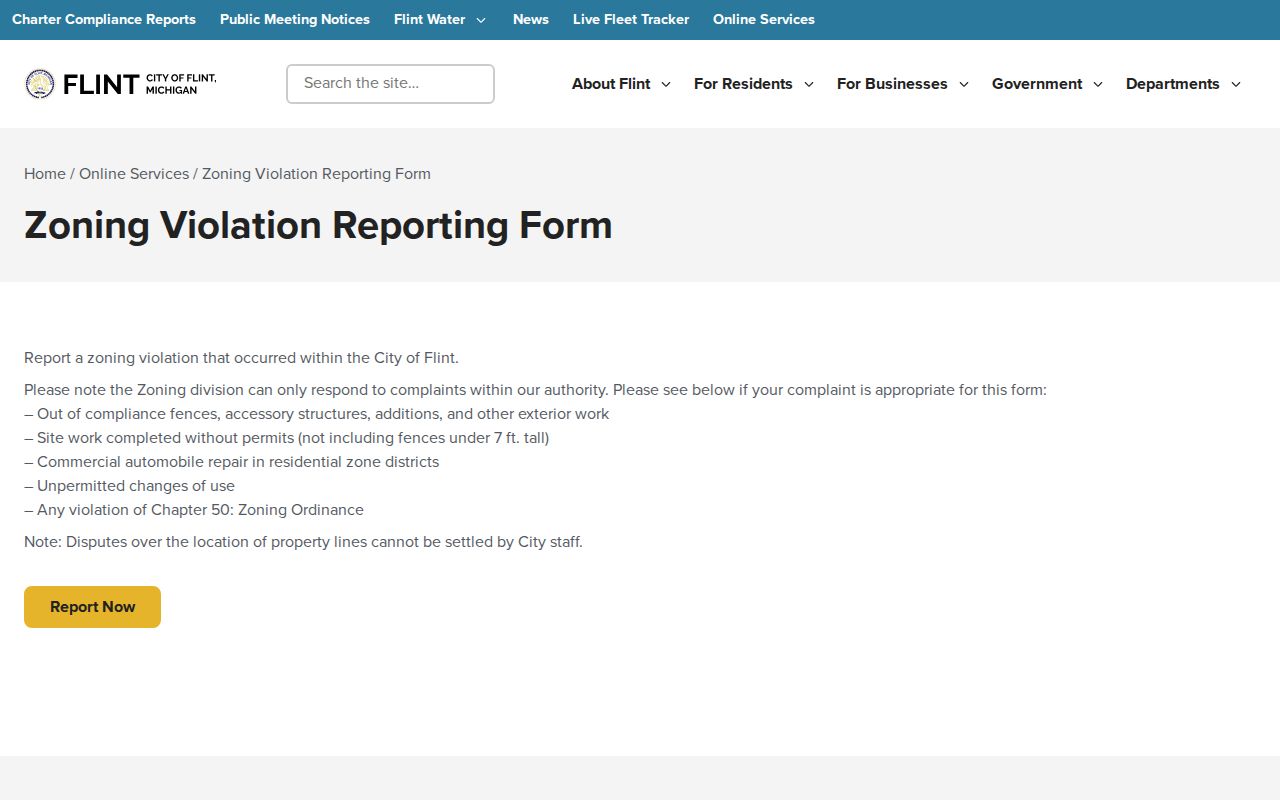
Task: Click 'Any violation of Chapter 50: Zoning Ordinance' text
Action: [194, 510]
